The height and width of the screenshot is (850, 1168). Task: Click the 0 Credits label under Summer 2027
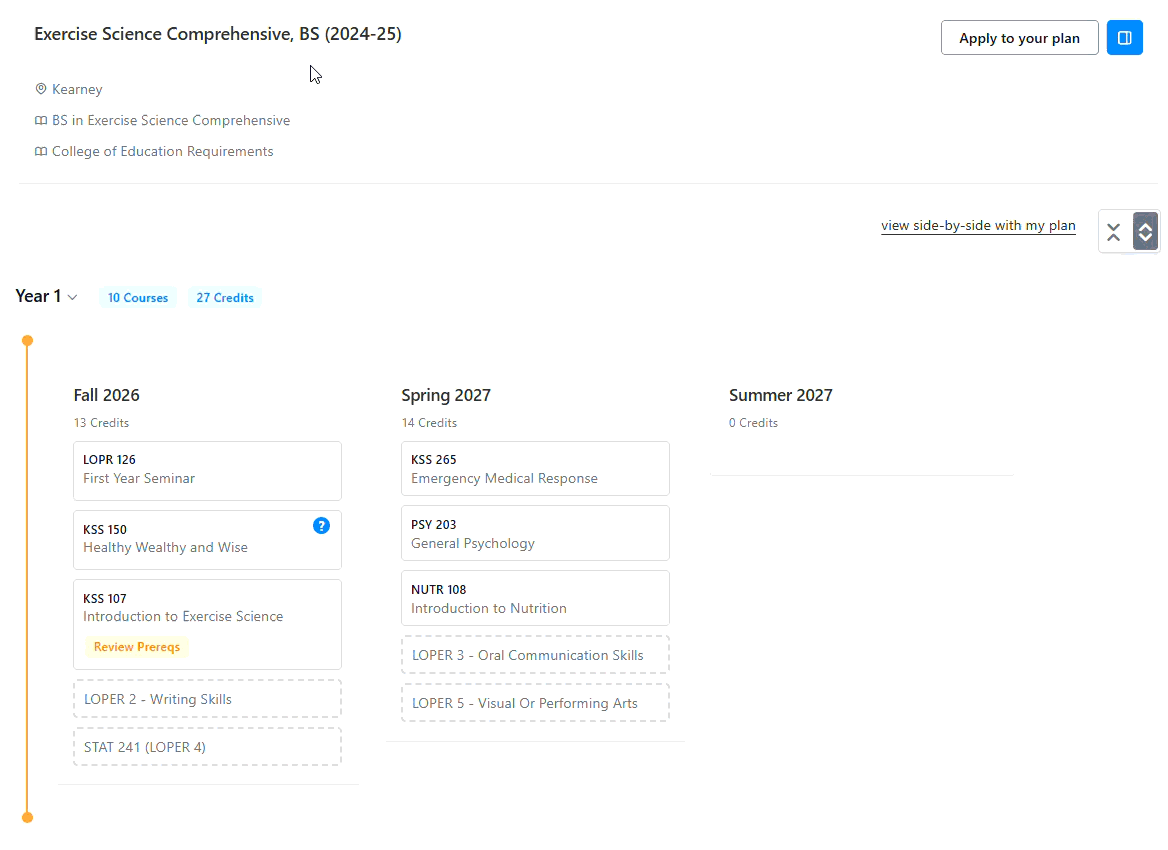(x=753, y=422)
